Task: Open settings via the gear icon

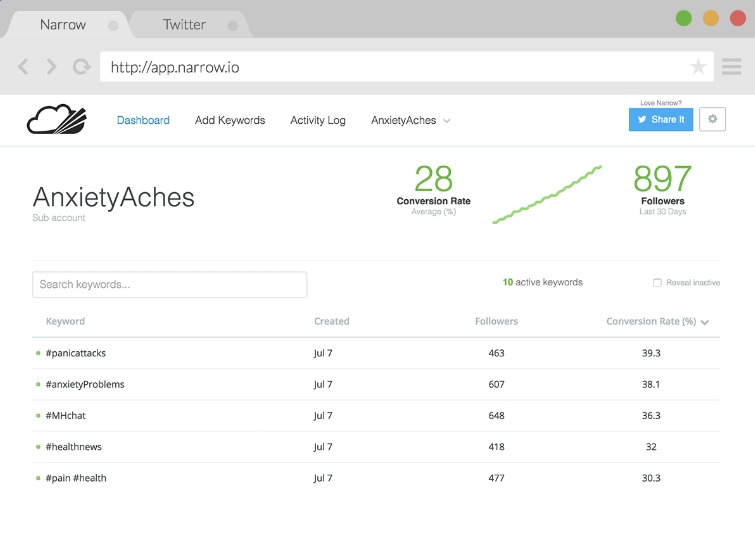Action: point(712,119)
